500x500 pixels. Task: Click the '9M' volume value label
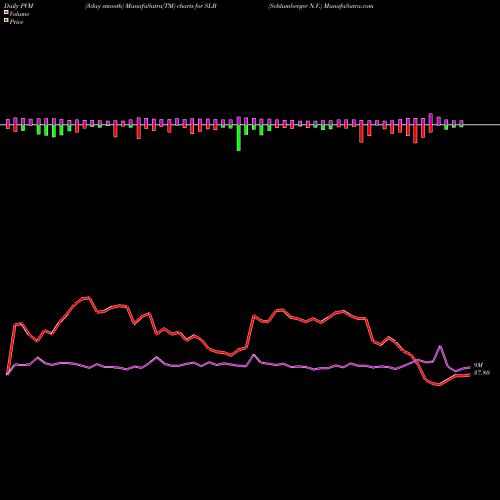478,365
